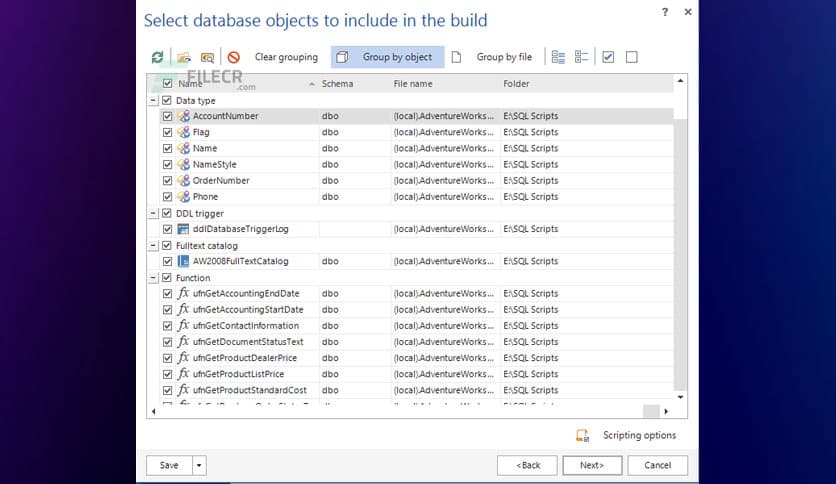This screenshot has width=836, height=484.
Task: Click the vertical scrollbar down arrow
Action: point(680,397)
